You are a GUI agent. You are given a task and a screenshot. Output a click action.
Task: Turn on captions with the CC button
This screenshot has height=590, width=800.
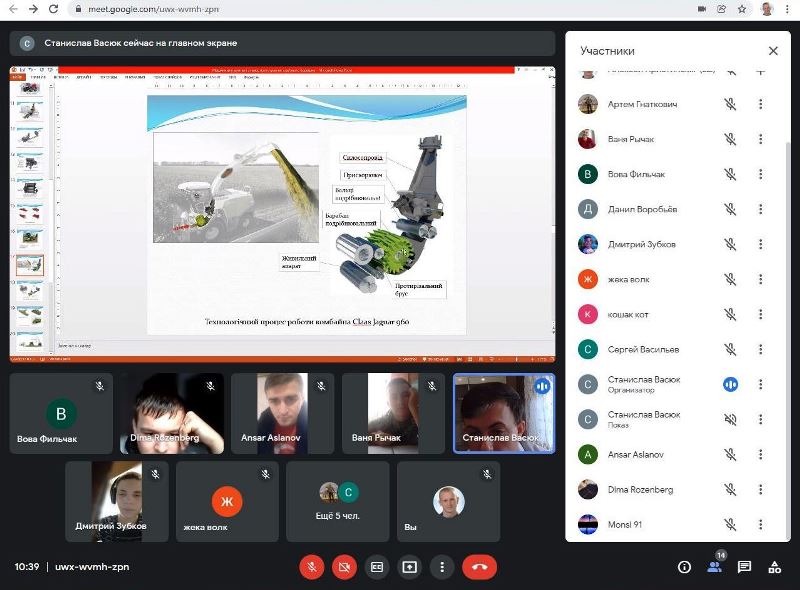pyautogui.click(x=376, y=567)
